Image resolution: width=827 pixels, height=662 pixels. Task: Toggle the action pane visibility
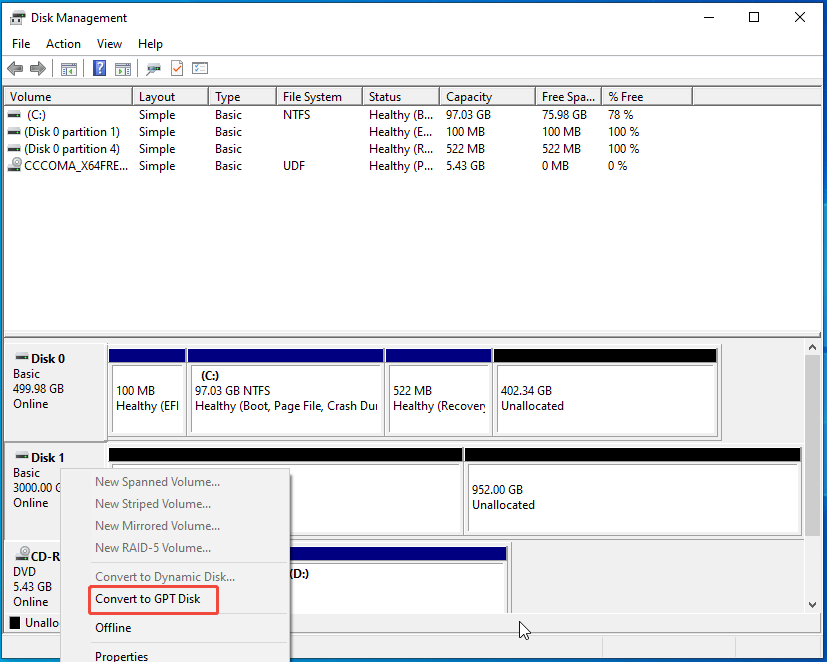point(122,68)
